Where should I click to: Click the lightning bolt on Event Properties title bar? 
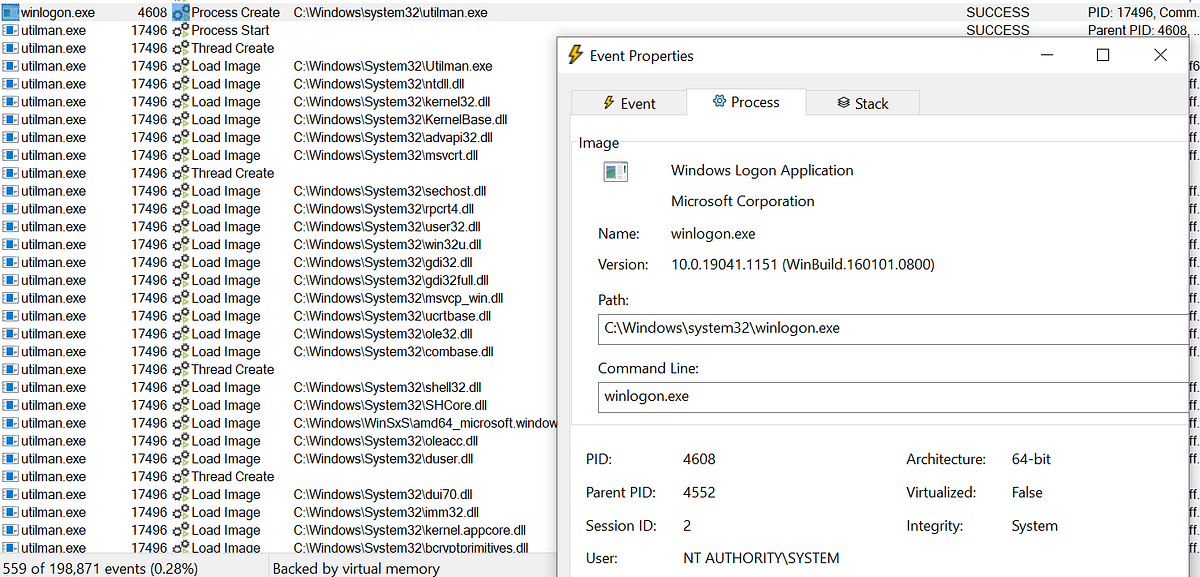(575, 56)
